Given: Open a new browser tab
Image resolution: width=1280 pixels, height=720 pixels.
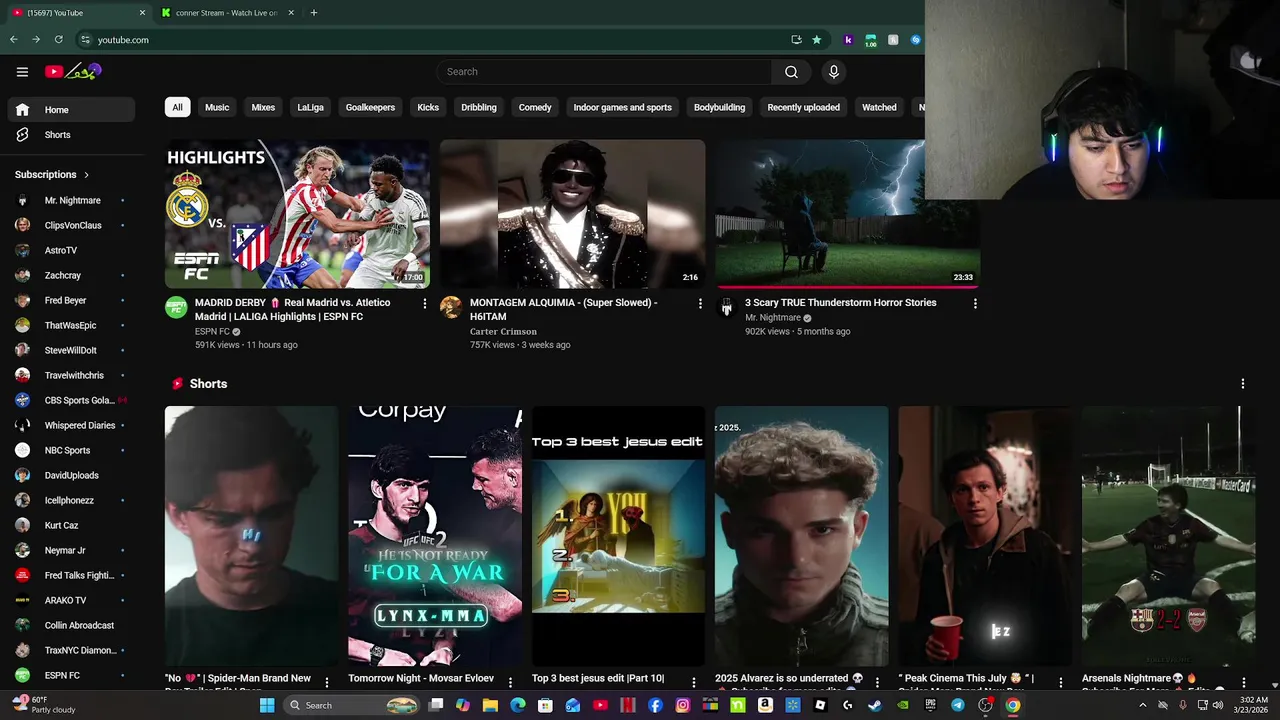Looking at the screenshot, I should coord(314,13).
